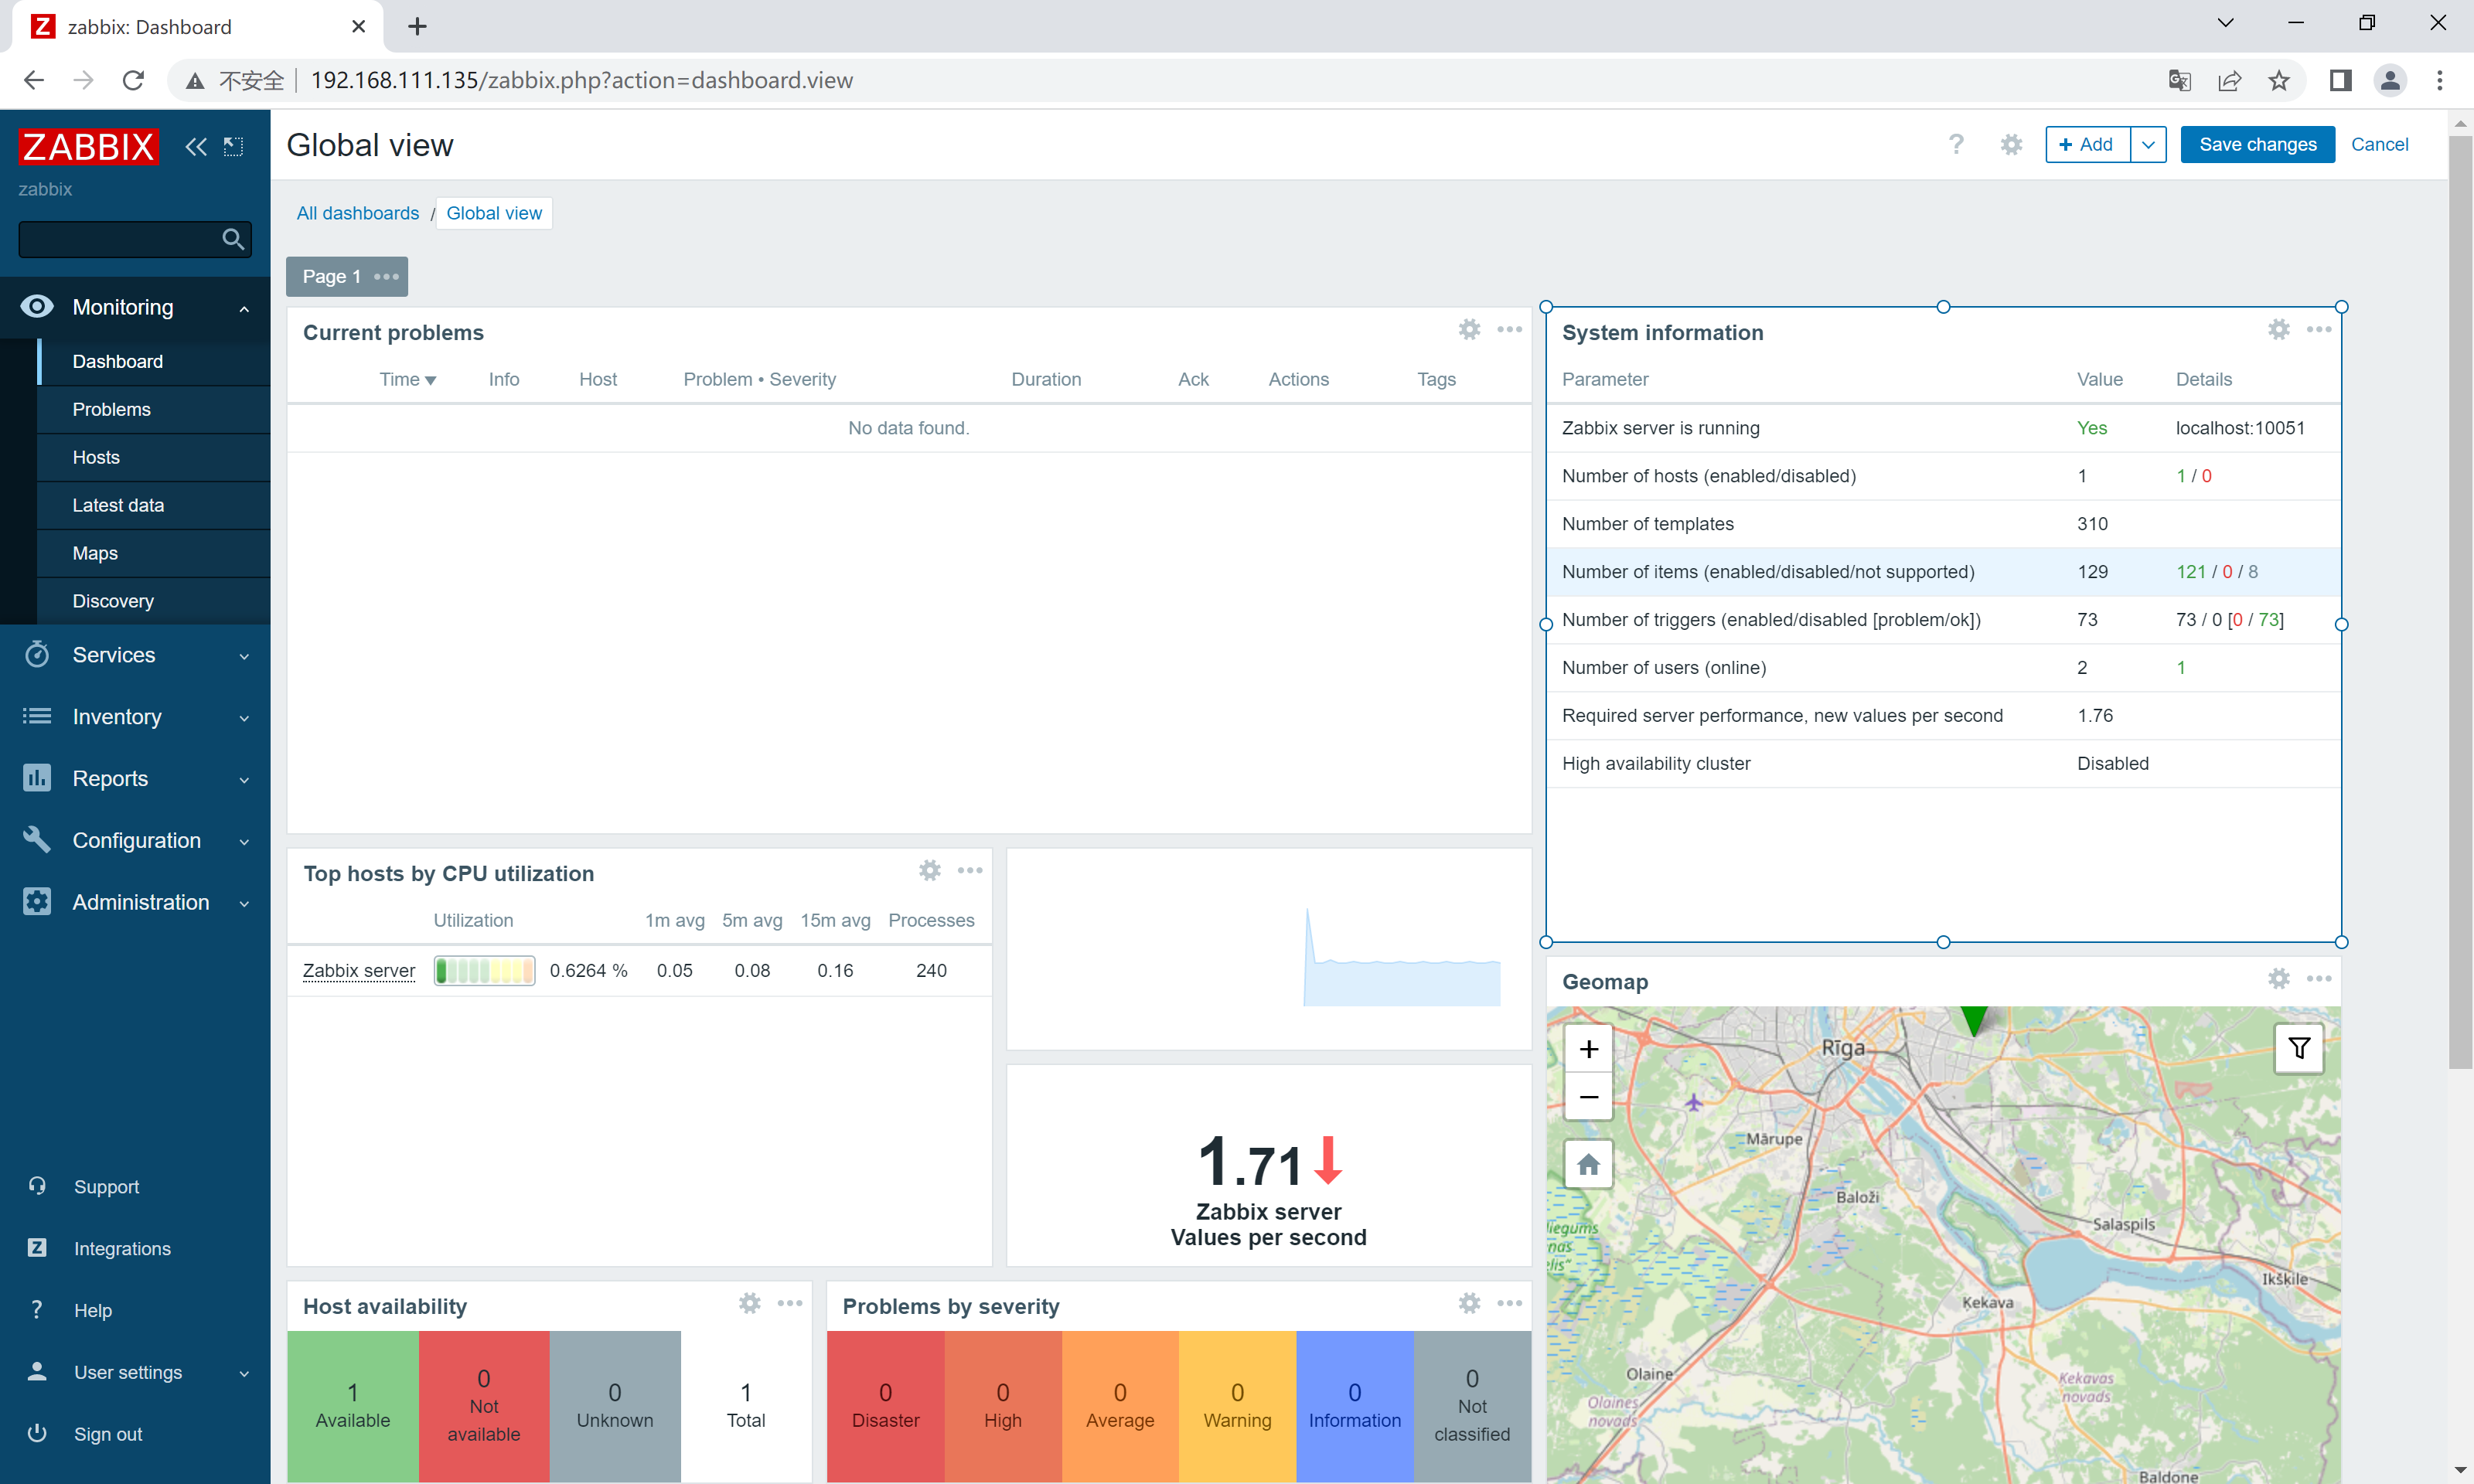Click the blue Information severity tile
The height and width of the screenshot is (1484, 2474).
[1354, 1405]
